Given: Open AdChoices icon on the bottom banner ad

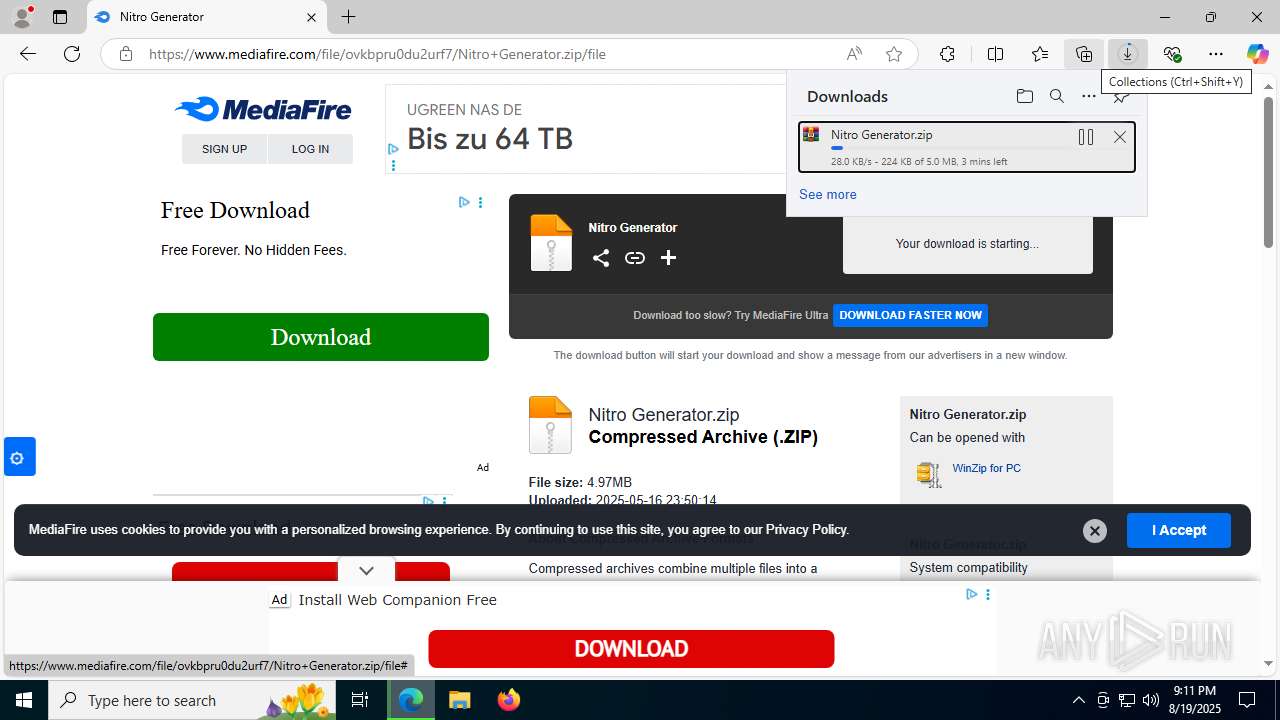Looking at the screenshot, I should coord(971,594).
